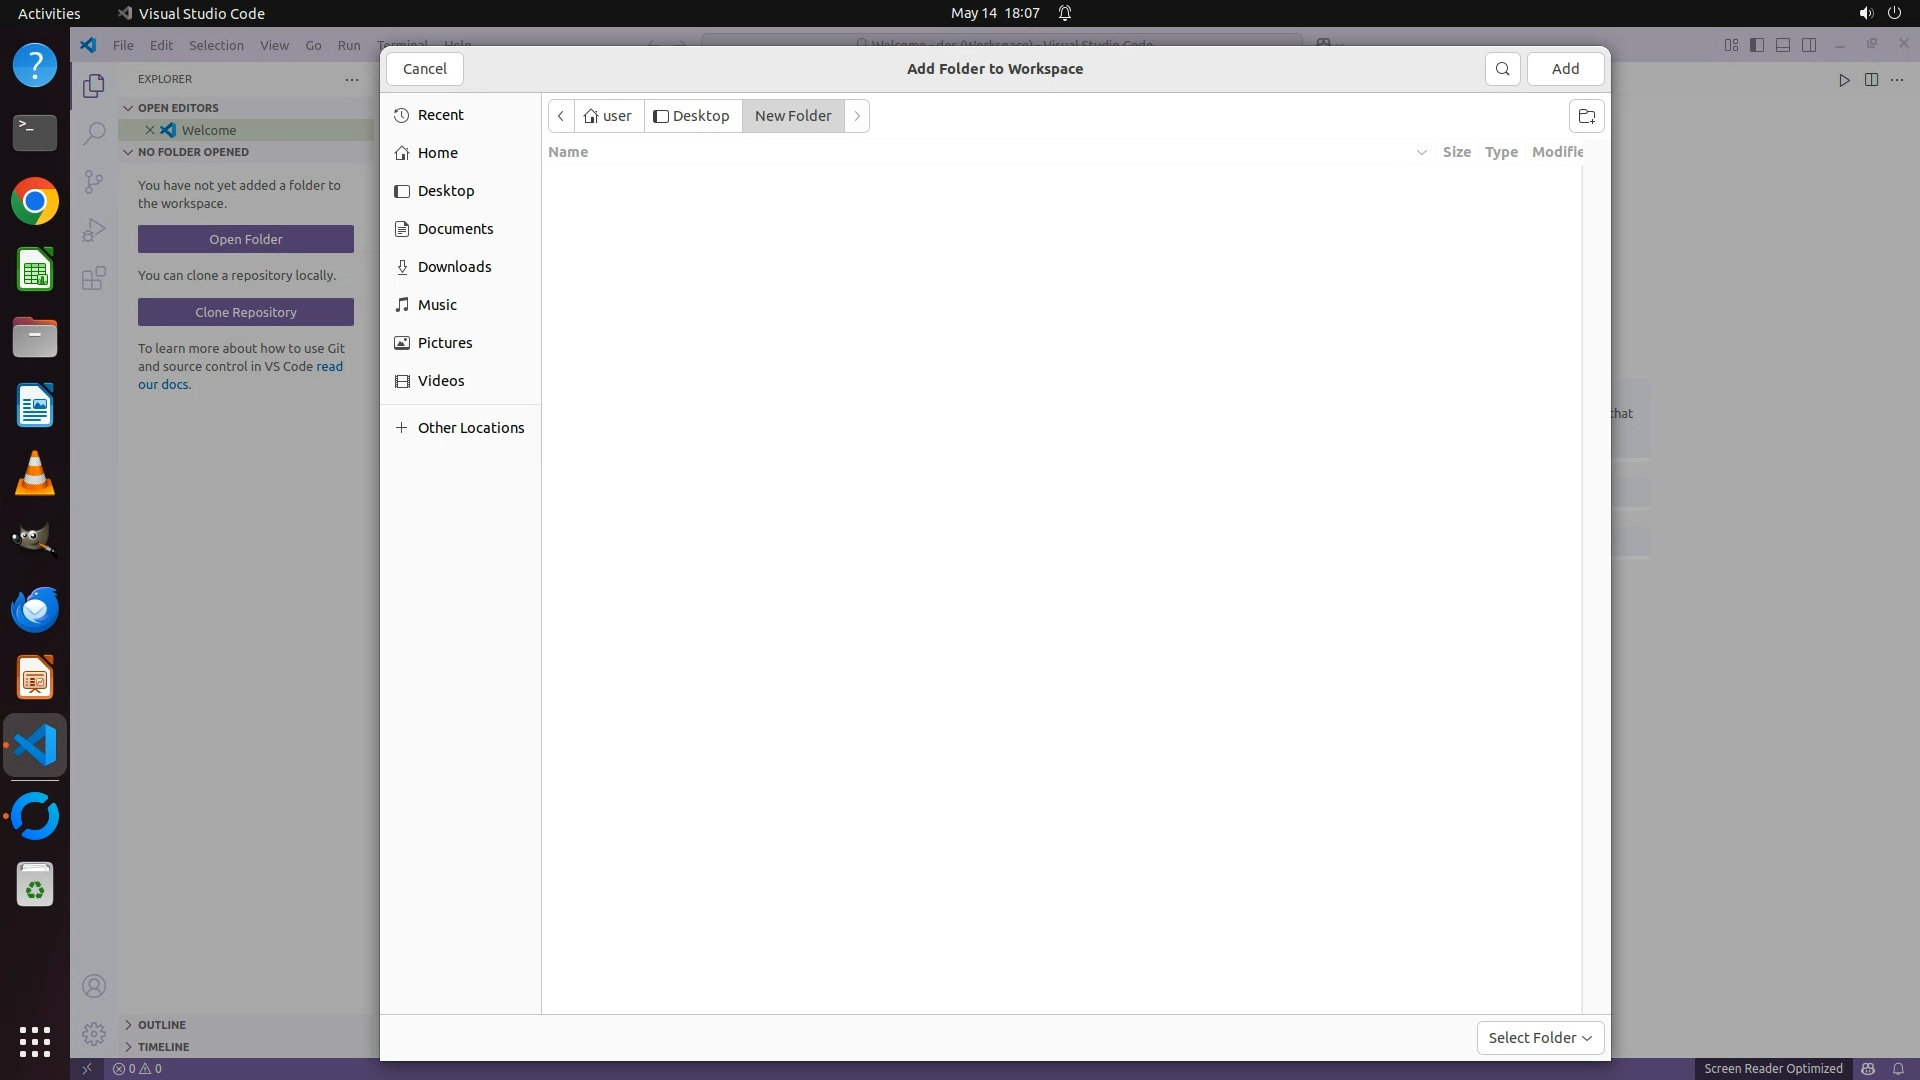Toggle the panel layout icon
The height and width of the screenshot is (1080, 1920).
tap(1783, 45)
